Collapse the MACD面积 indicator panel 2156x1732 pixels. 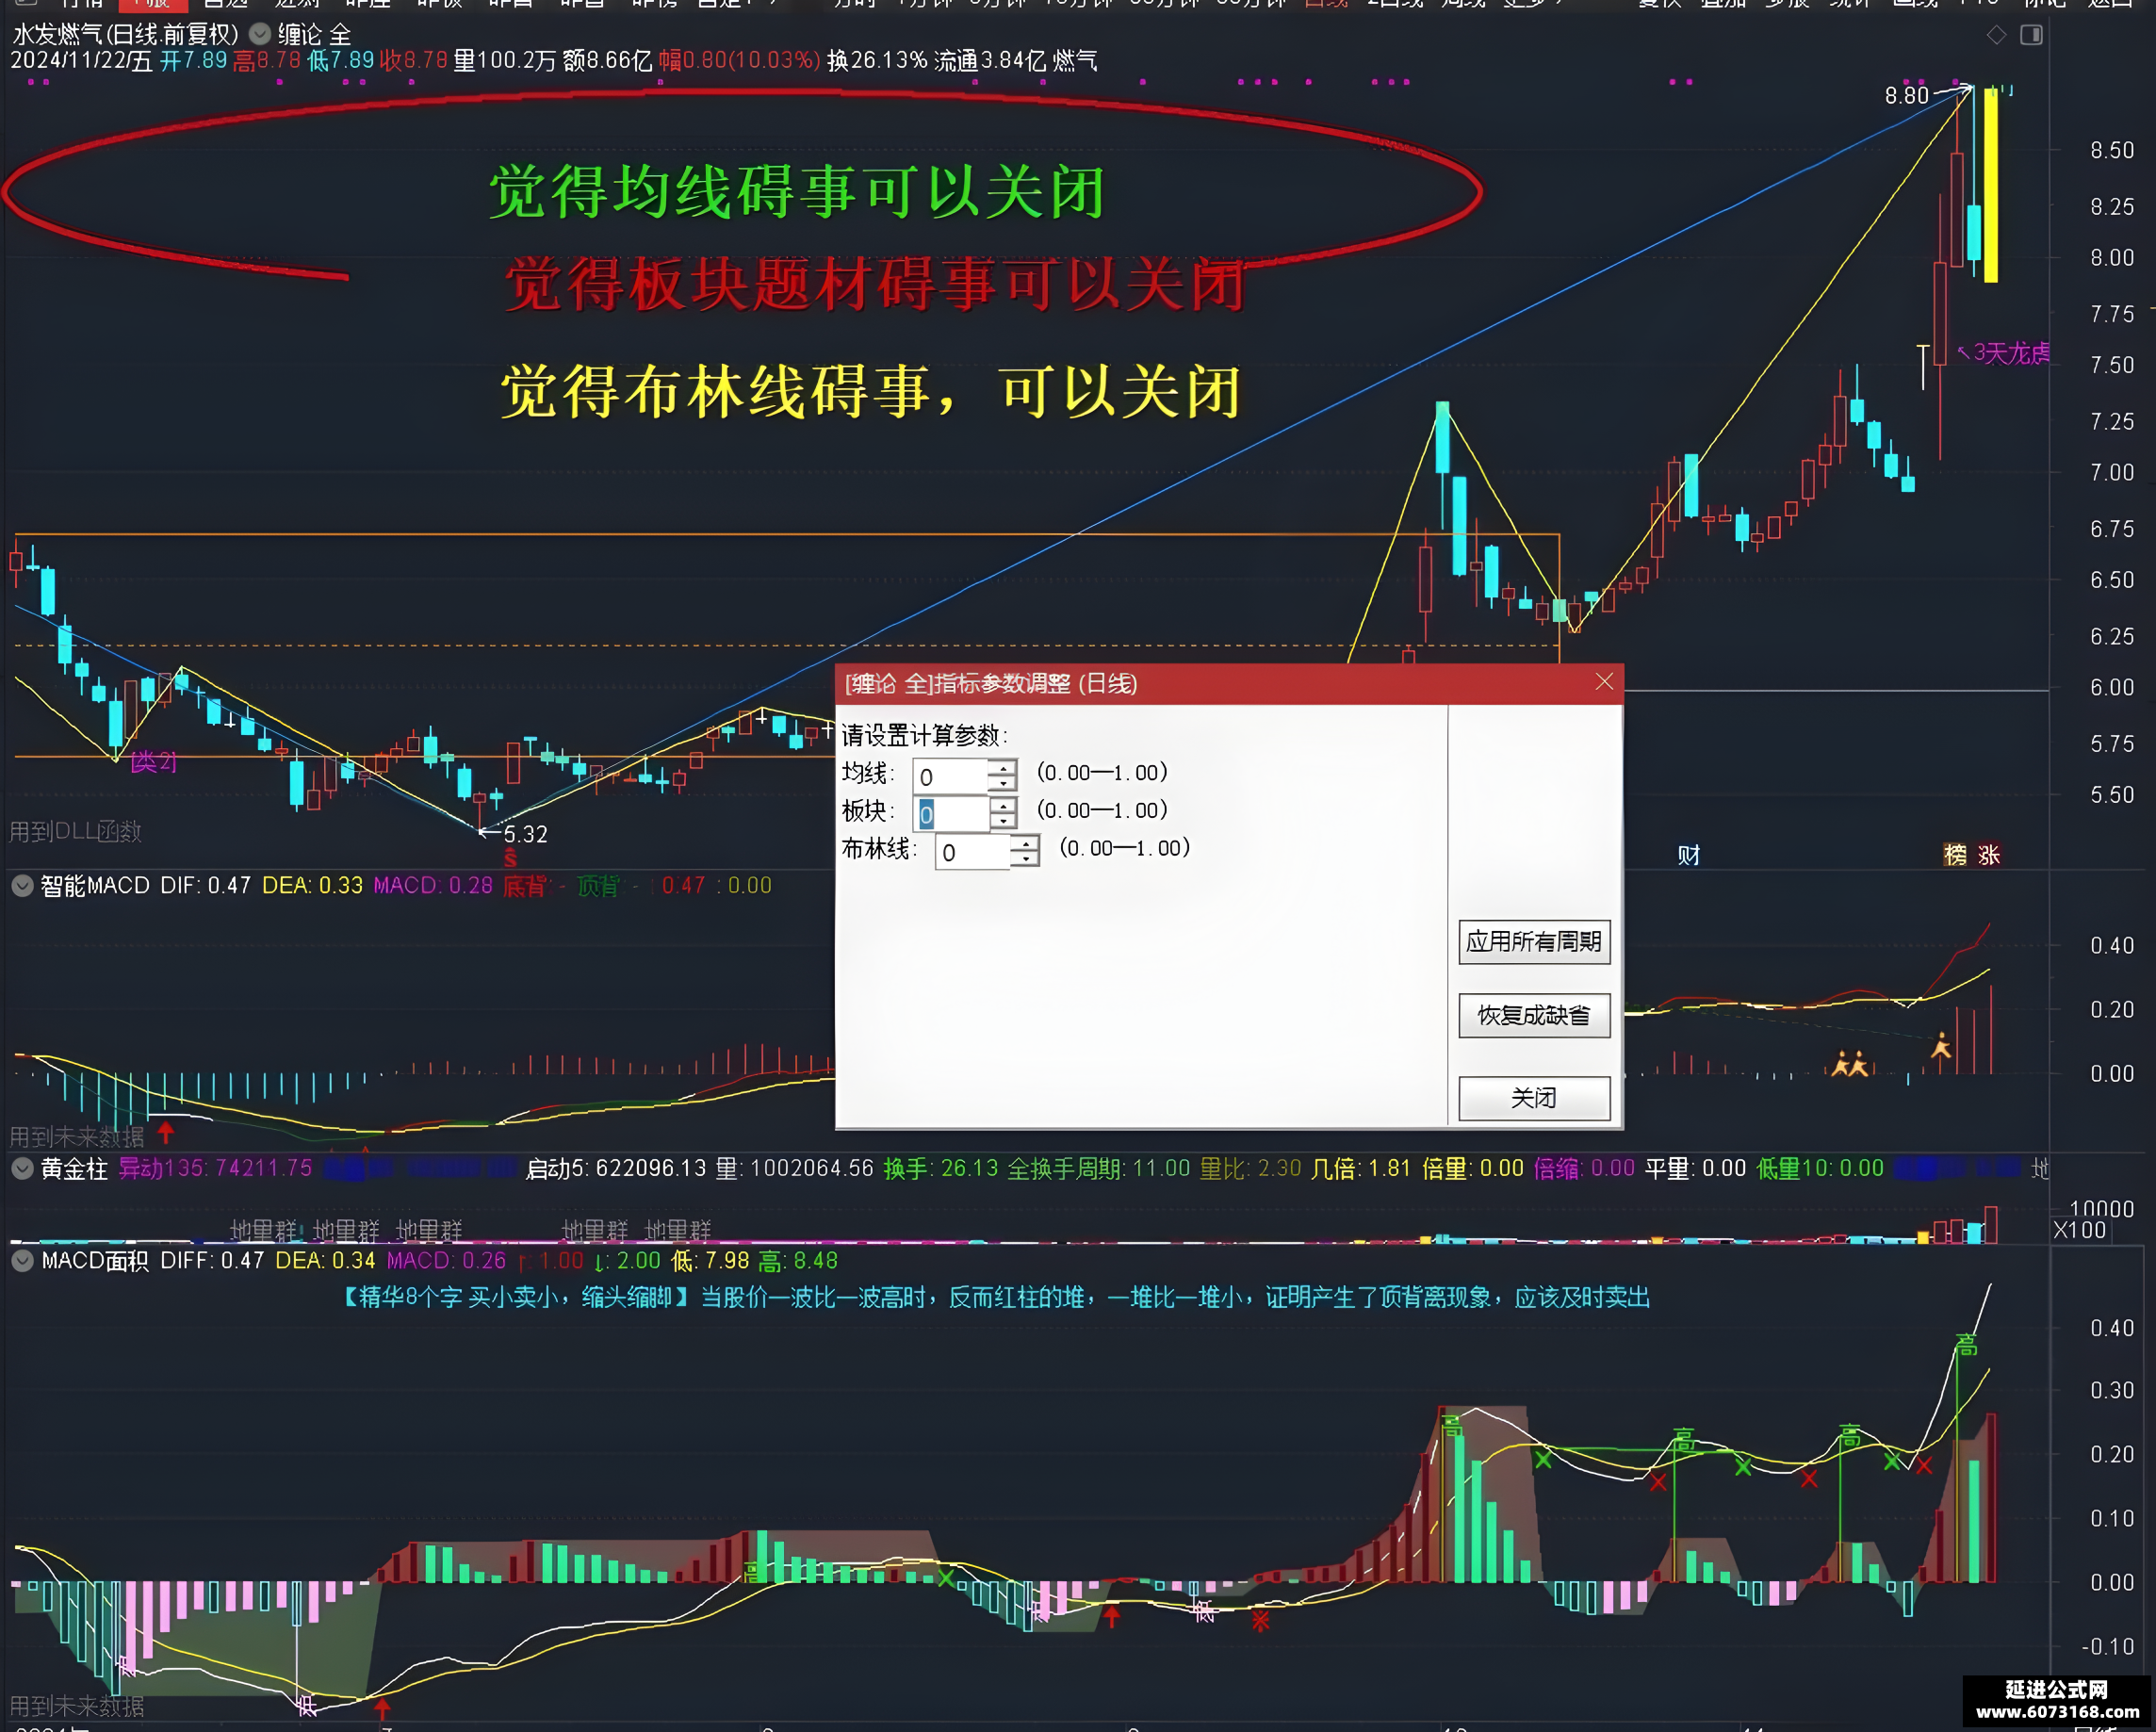click(22, 1261)
